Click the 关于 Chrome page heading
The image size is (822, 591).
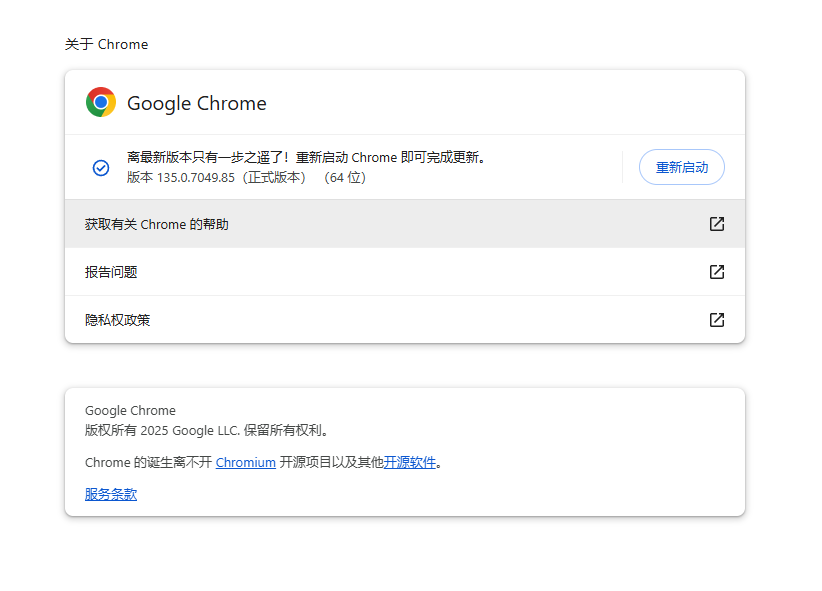tap(106, 44)
